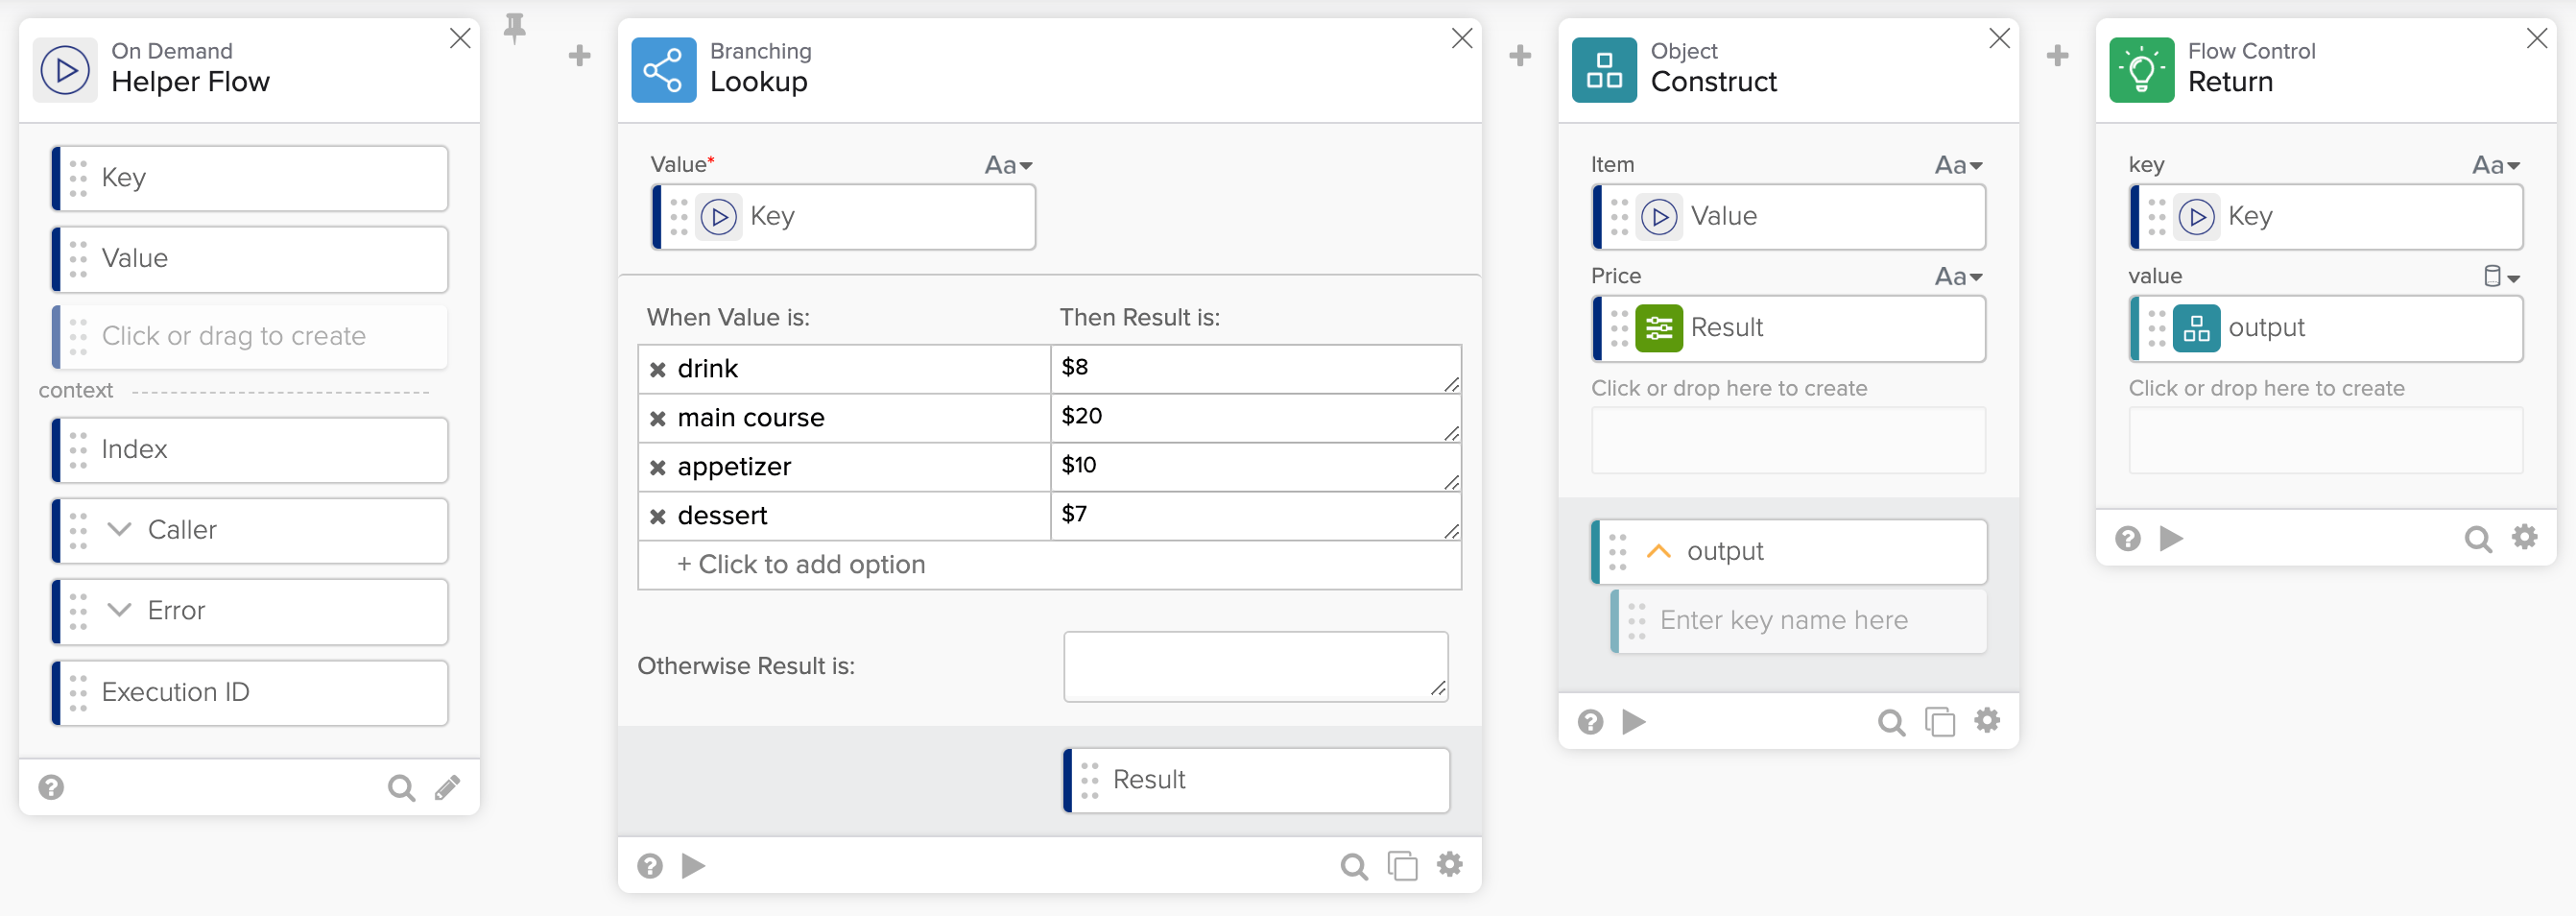
Task: Delete the appetizer lookup option
Action: point(657,467)
